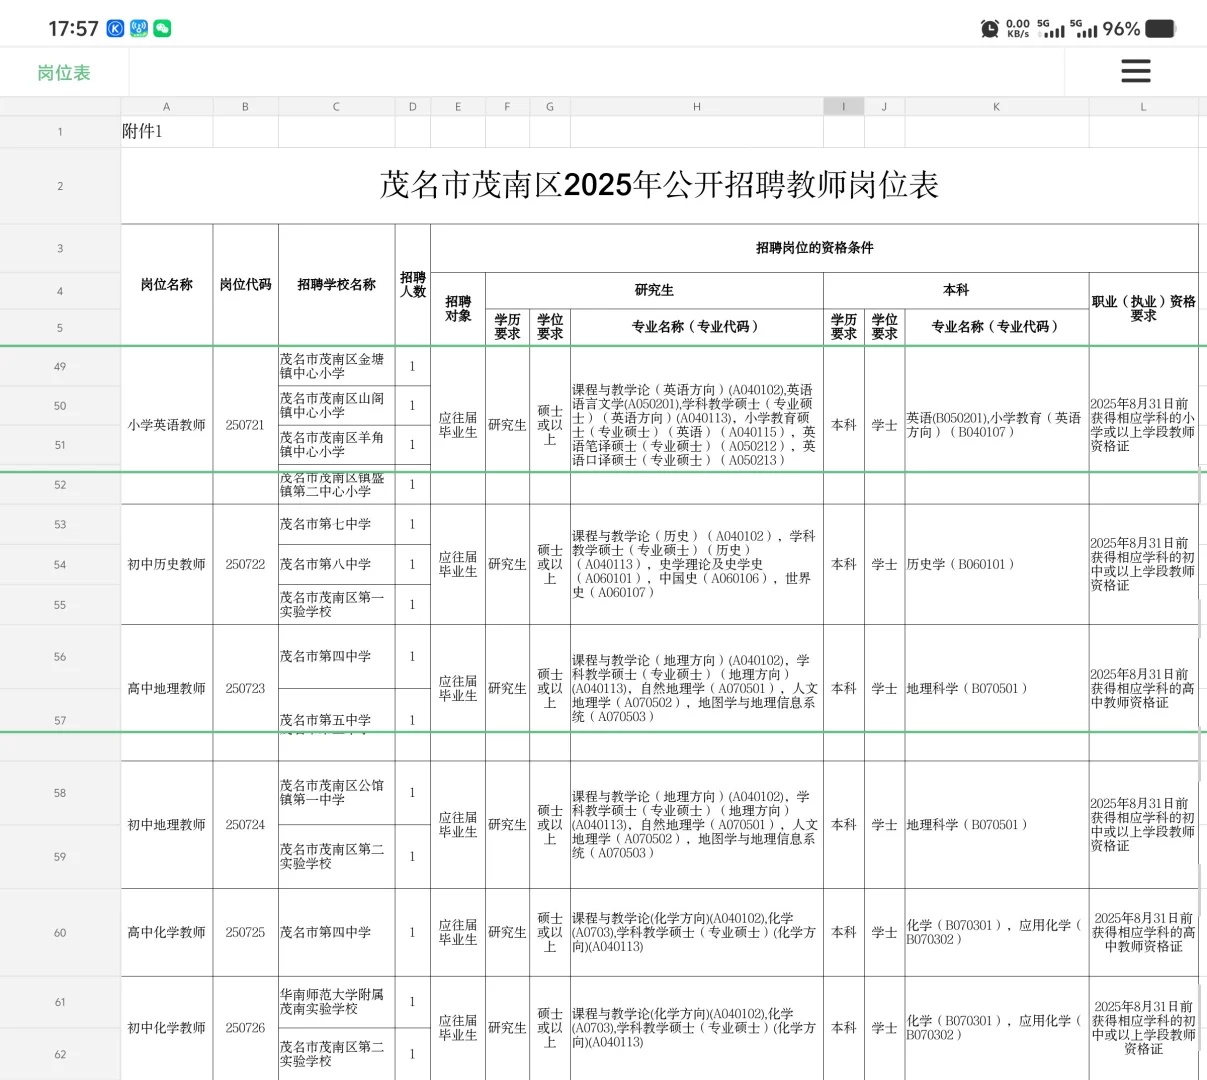Click the 招聘岗位的资格条件 header cell
The width and height of the screenshot is (1207, 1080).
814,248
